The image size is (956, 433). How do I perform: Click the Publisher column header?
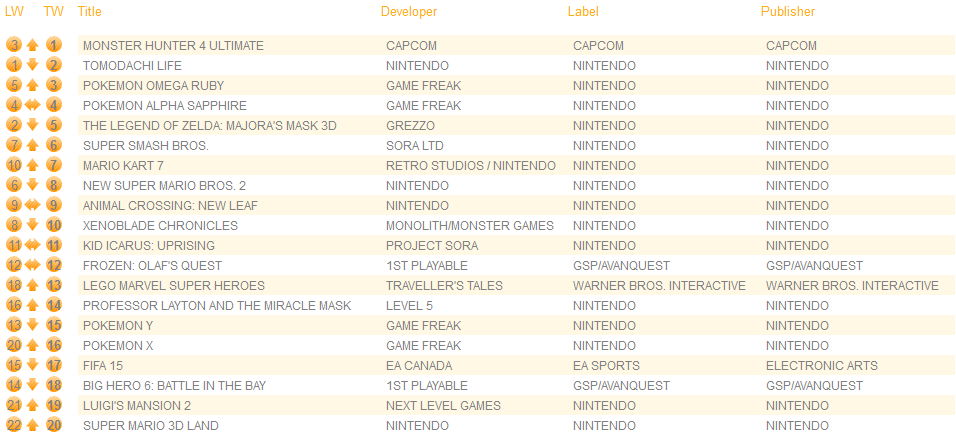tap(788, 12)
